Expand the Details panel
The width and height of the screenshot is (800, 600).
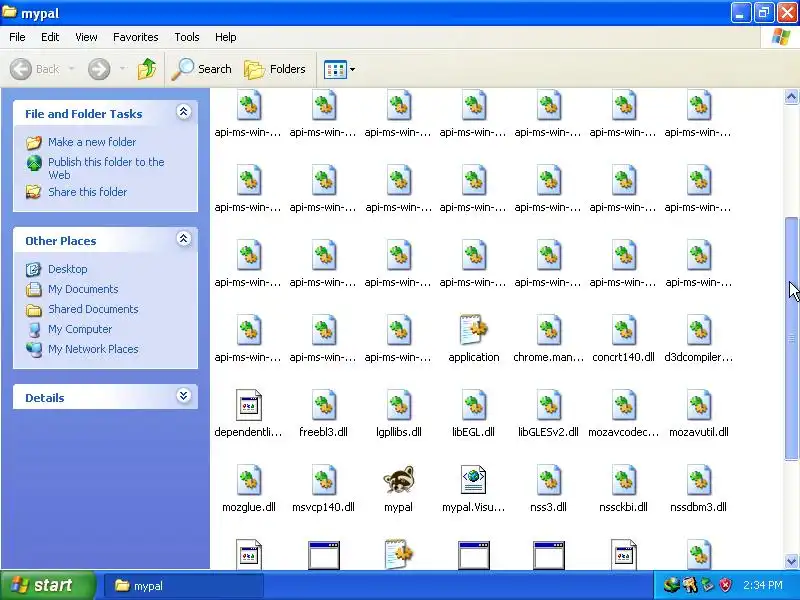[x=184, y=396]
